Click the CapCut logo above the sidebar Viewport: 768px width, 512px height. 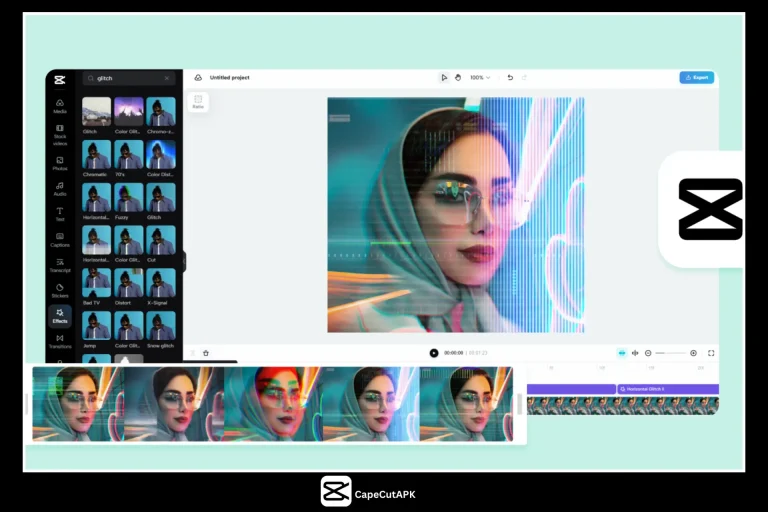[x=60, y=80]
